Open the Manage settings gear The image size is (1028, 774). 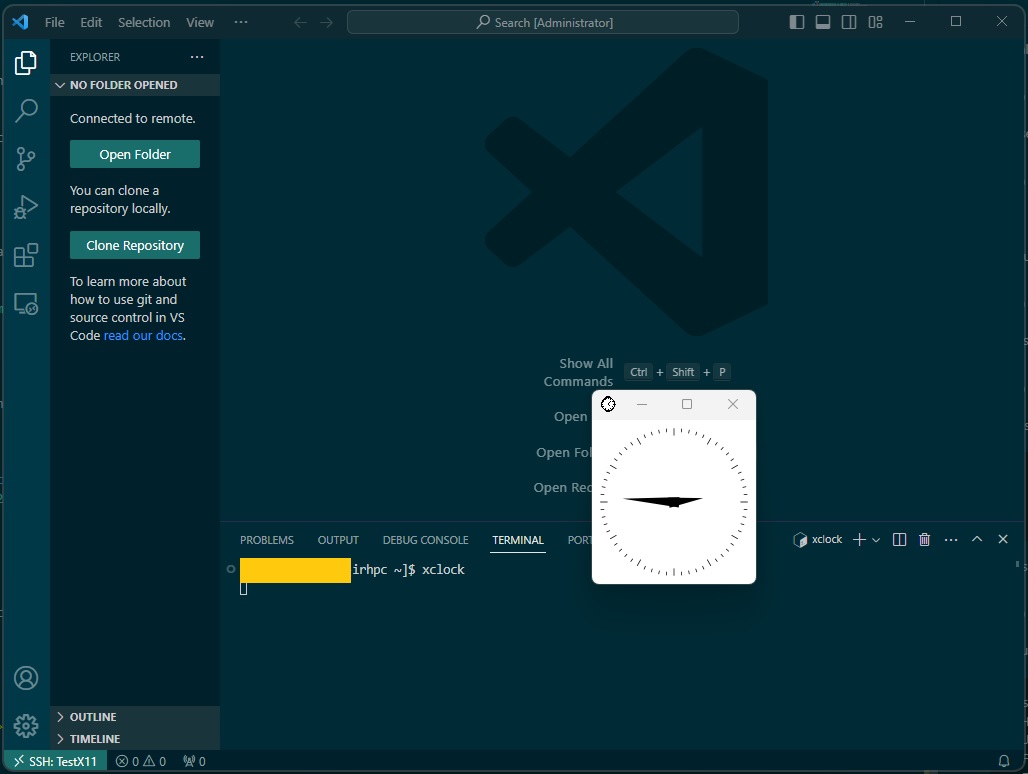pyautogui.click(x=26, y=725)
